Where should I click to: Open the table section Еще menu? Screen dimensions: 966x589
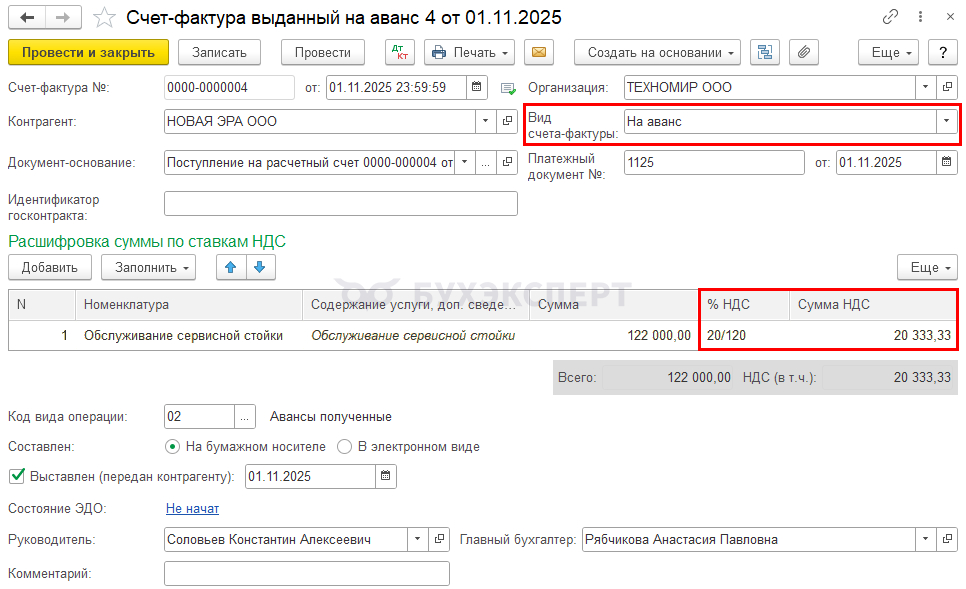(927, 267)
